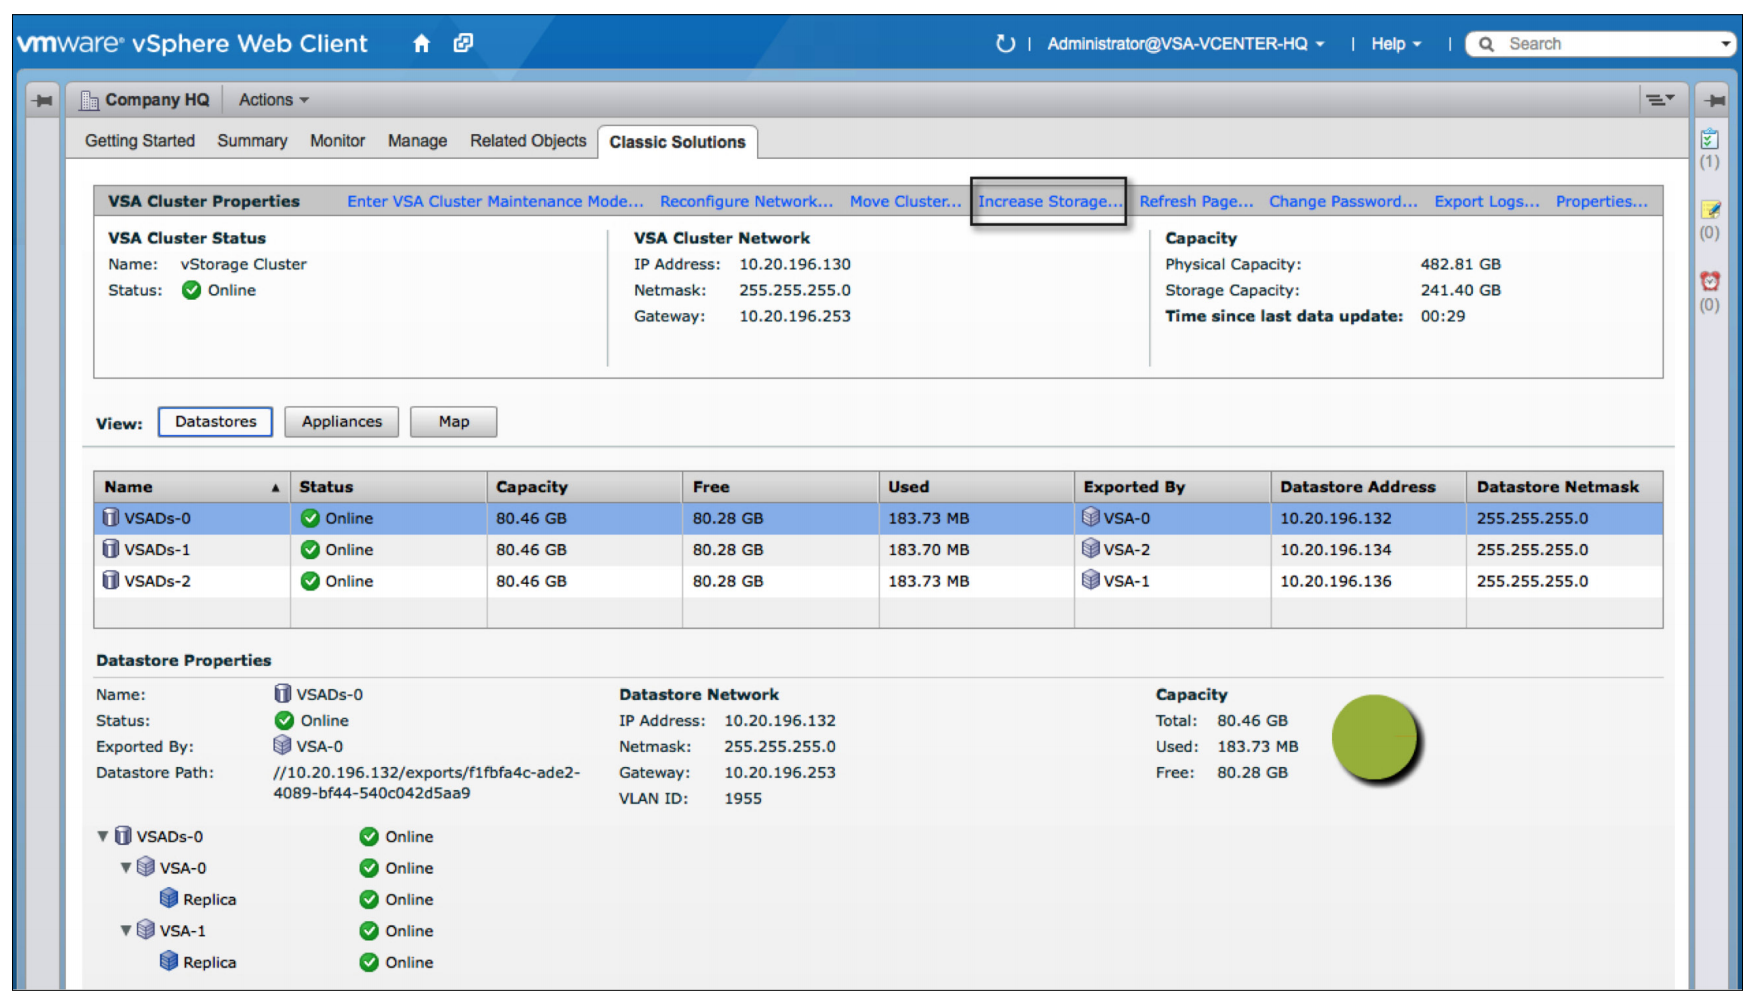
Task: Click the VSADs-1 datastore icon in table
Action: coord(111,549)
